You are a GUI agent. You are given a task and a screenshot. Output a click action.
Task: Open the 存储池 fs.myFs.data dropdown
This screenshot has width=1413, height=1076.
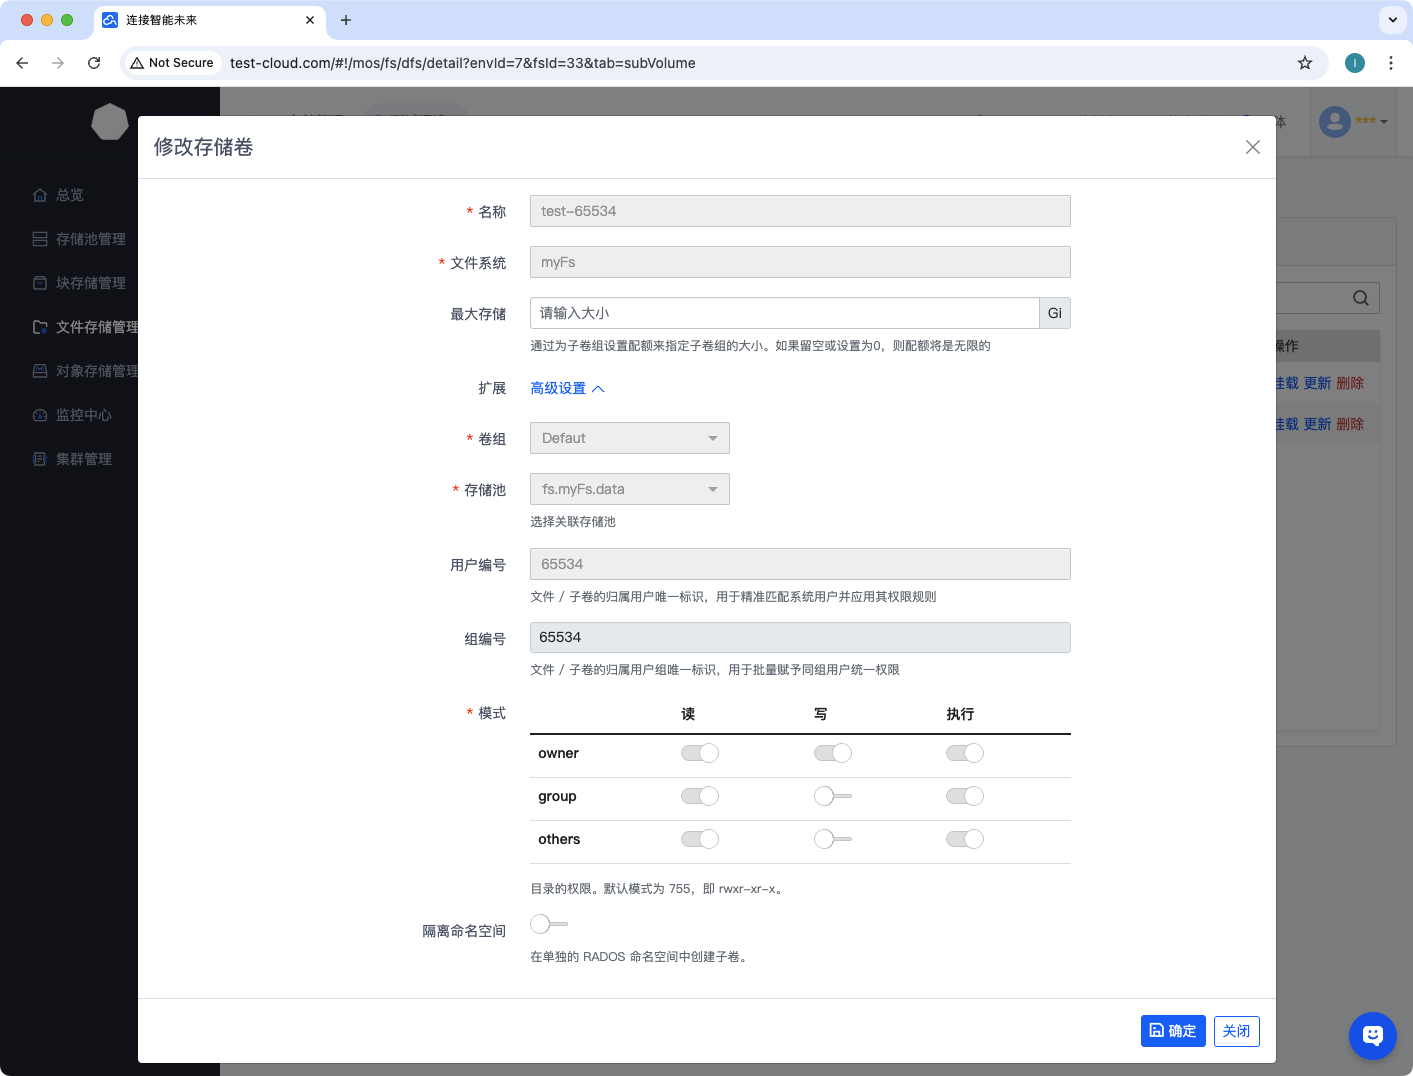coord(629,489)
